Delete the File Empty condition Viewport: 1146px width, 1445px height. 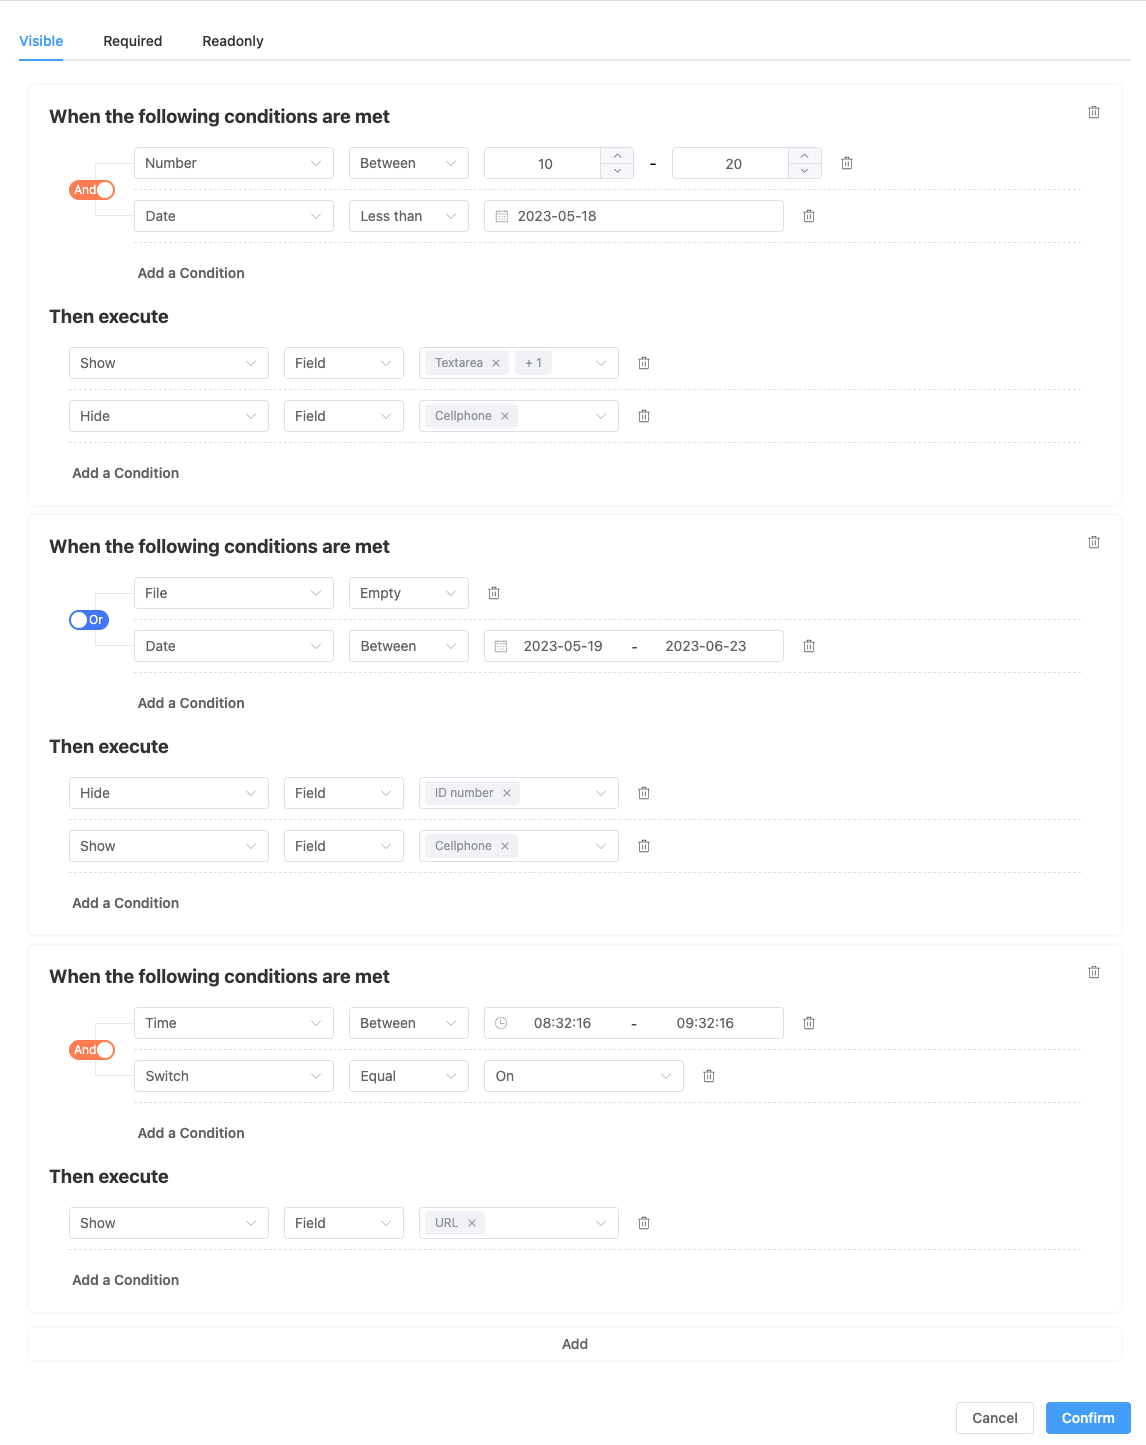tap(494, 592)
